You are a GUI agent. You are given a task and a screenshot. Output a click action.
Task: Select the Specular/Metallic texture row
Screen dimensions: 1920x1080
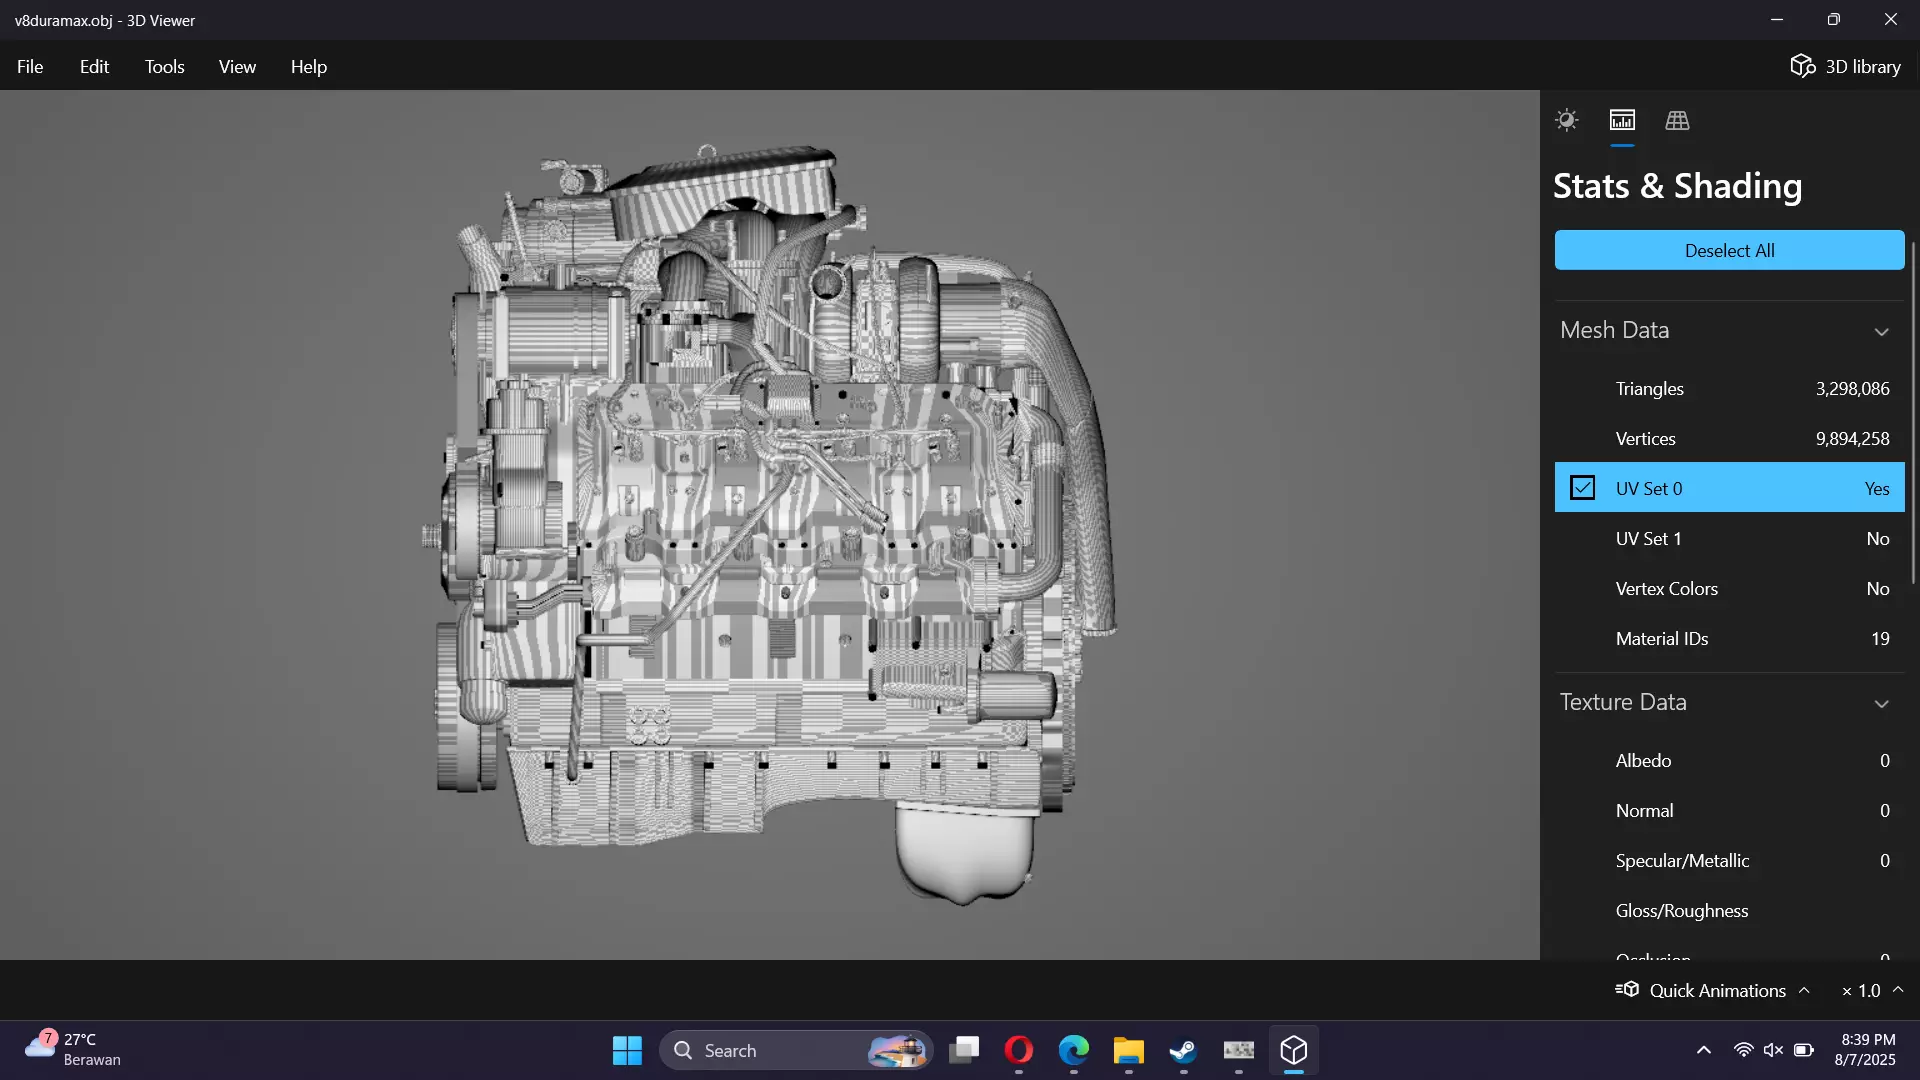tap(1729, 860)
